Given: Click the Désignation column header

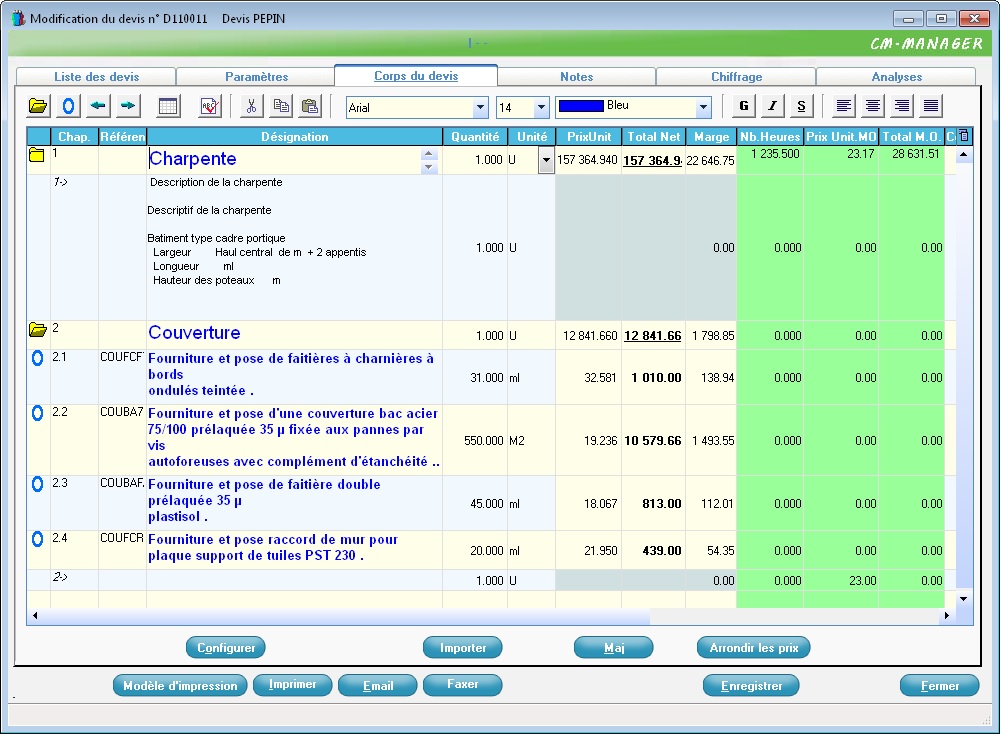Looking at the screenshot, I should pyautogui.click(x=294, y=137).
